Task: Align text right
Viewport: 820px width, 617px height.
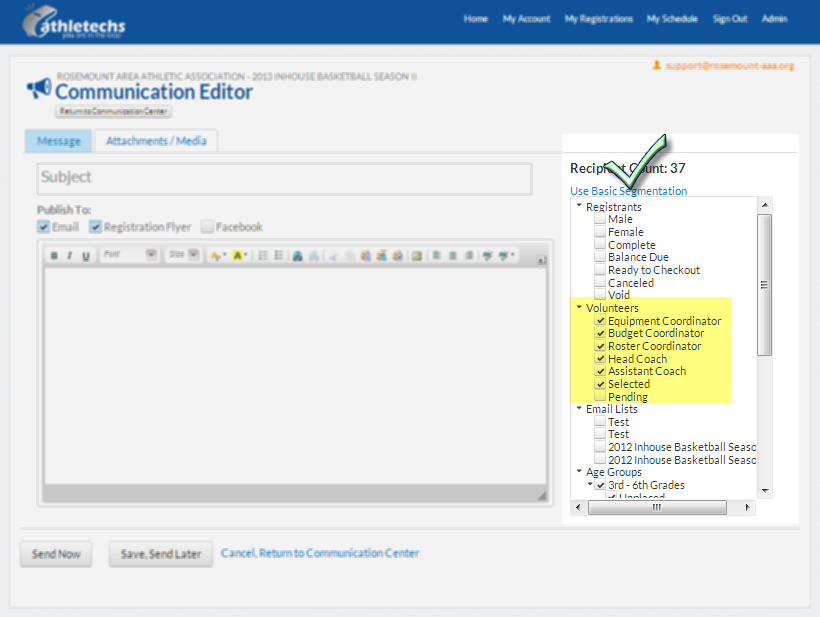Action: coord(469,255)
